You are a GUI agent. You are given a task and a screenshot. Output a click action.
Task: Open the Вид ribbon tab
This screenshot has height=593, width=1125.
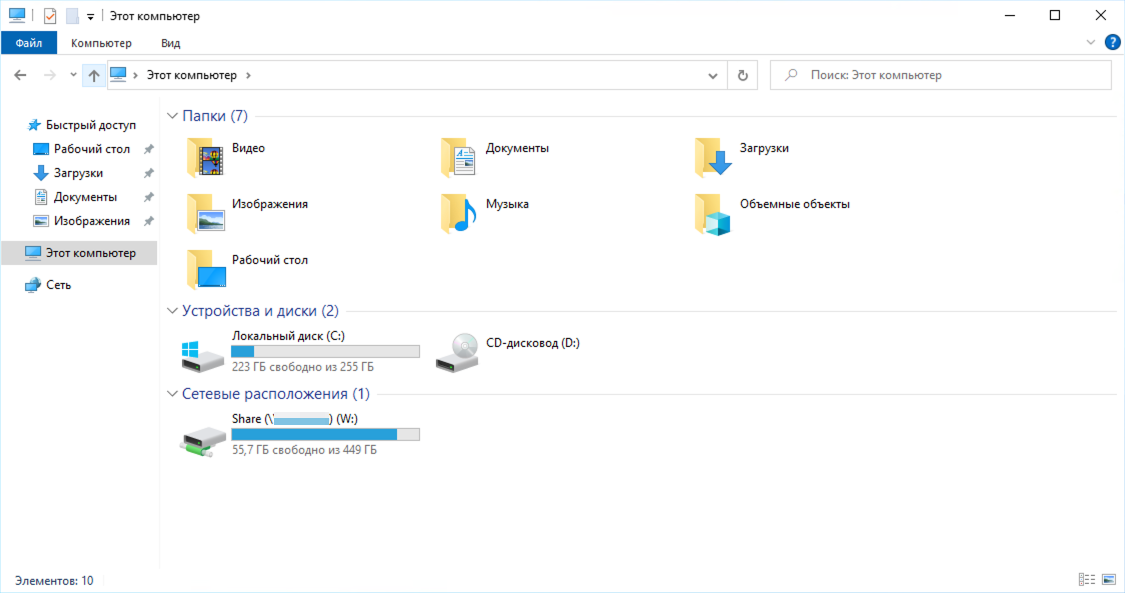pyautogui.click(x=170, y=43)
